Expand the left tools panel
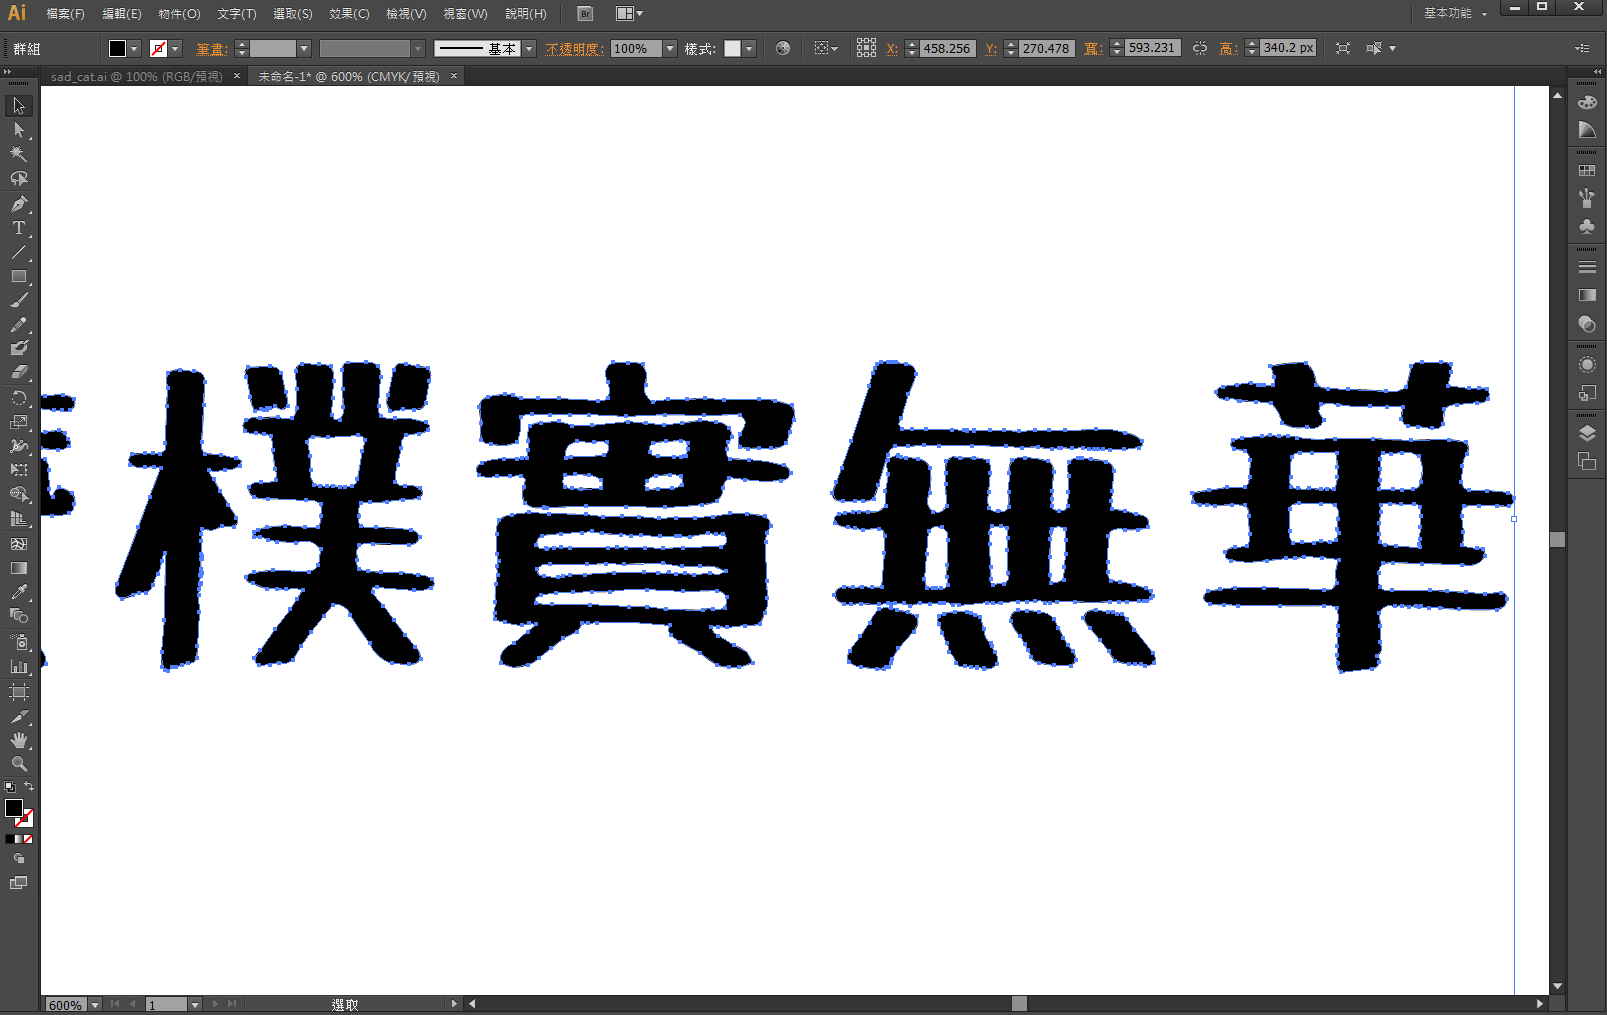Image resolution: width=1607 pixels, height=1015 pixels. 7,72
